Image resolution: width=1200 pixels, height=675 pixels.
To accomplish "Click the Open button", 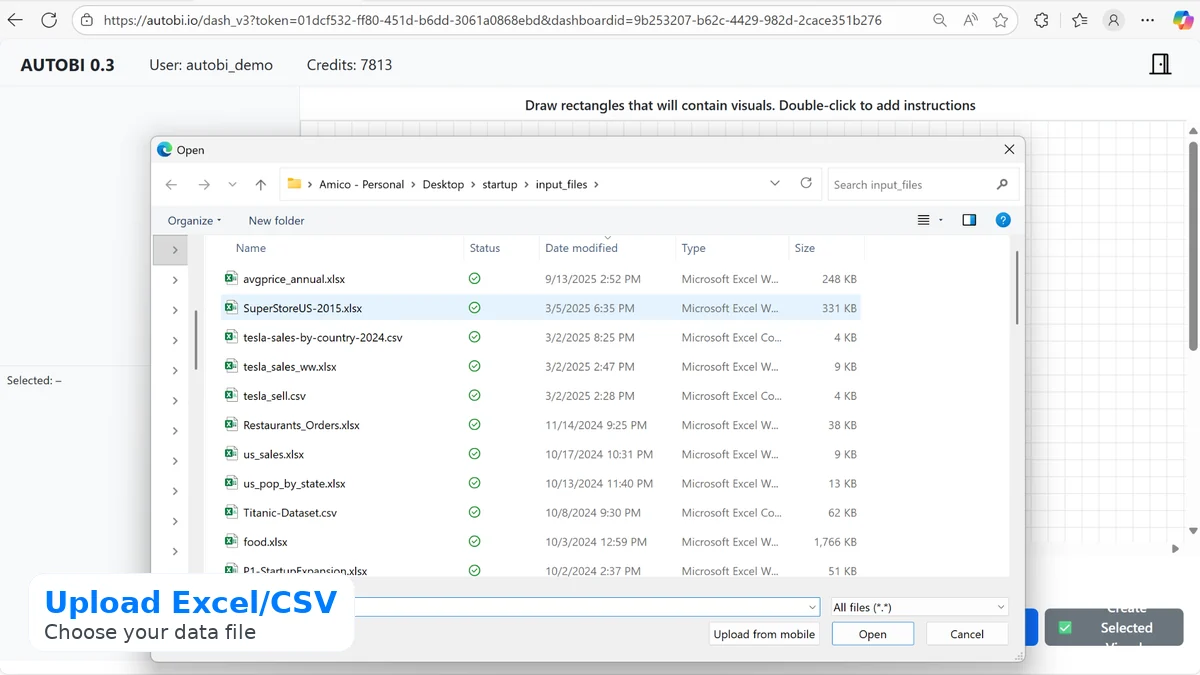I will [873, 634].
